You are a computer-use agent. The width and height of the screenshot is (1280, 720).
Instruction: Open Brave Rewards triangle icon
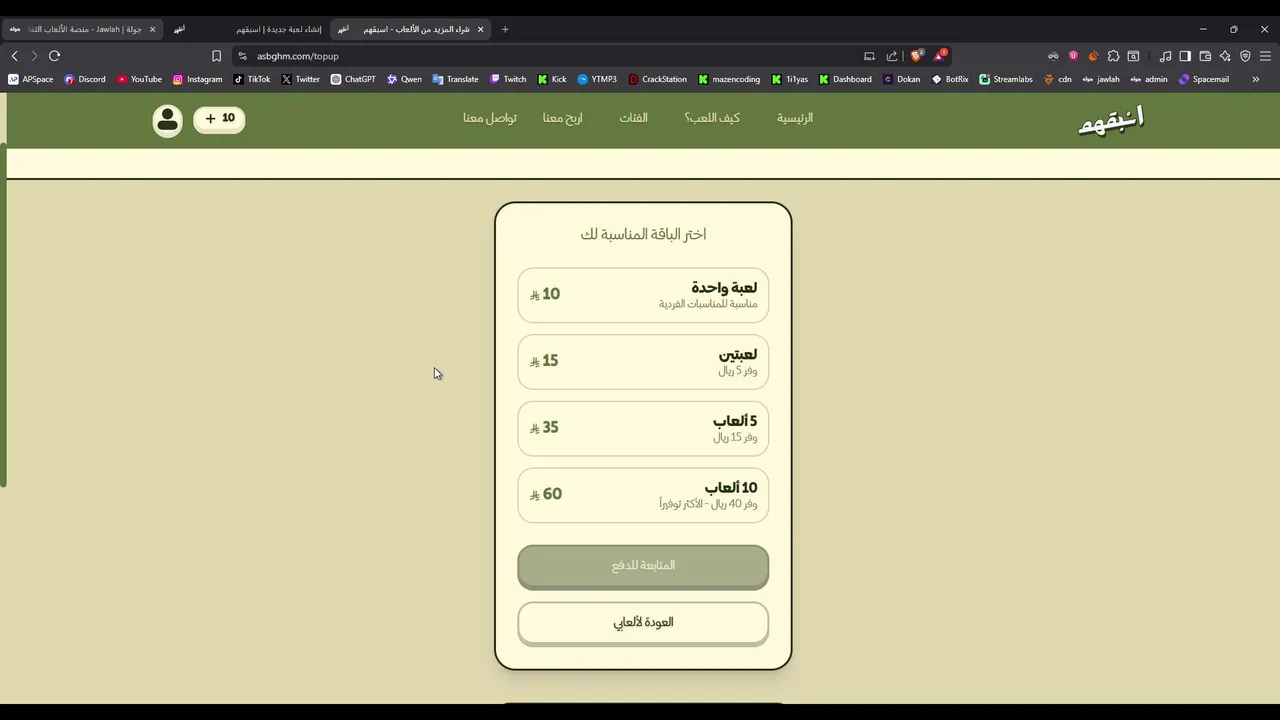pyautogui.click(x=941, y=56)
